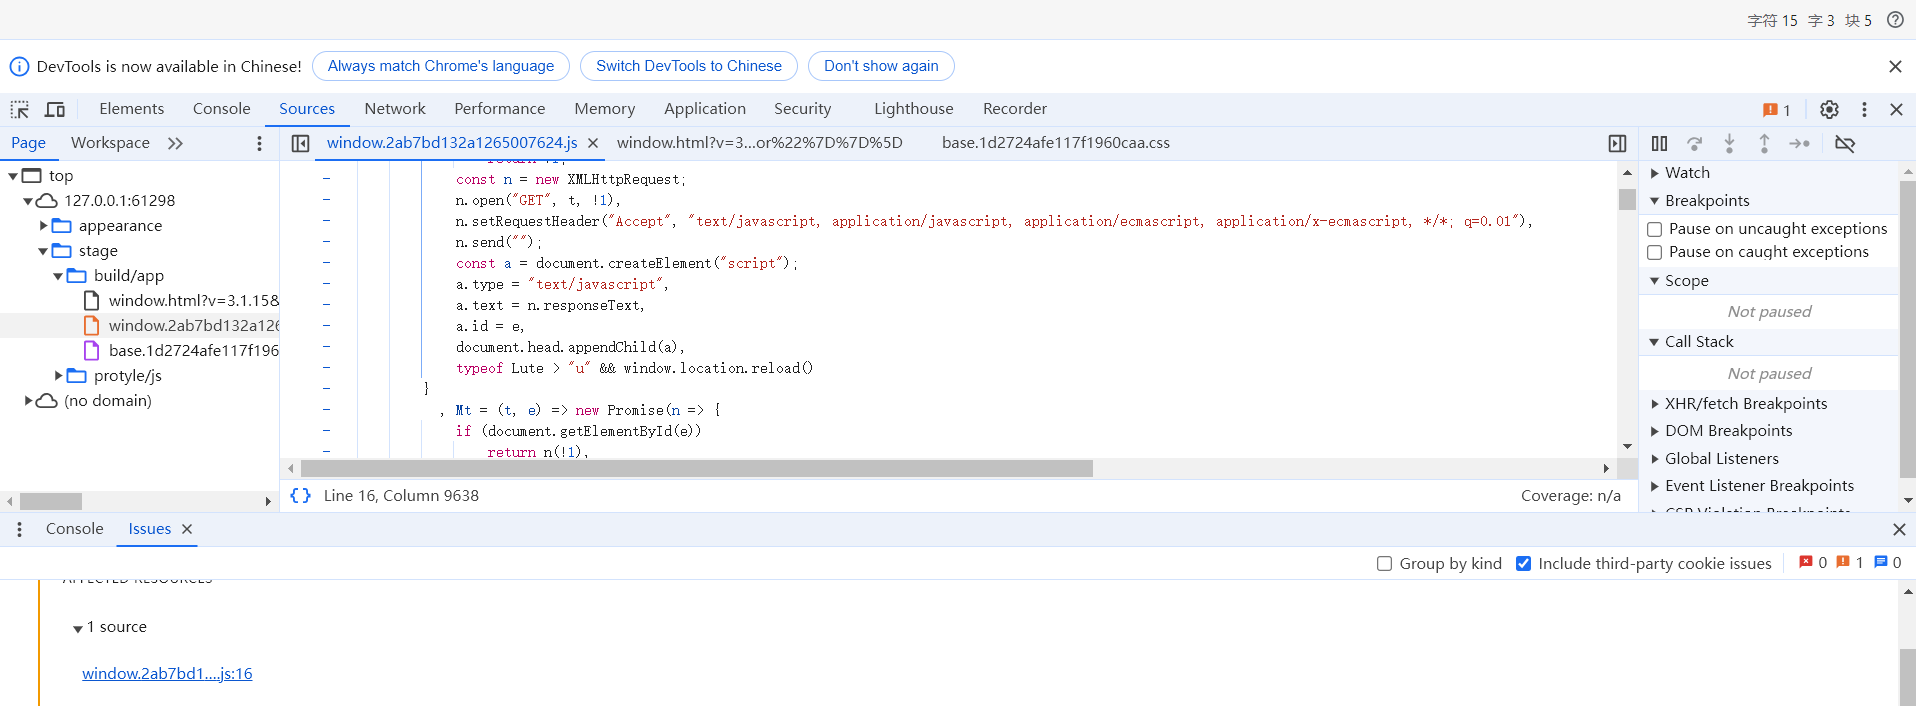Open DevTools settings gear

coord(1829,109)
